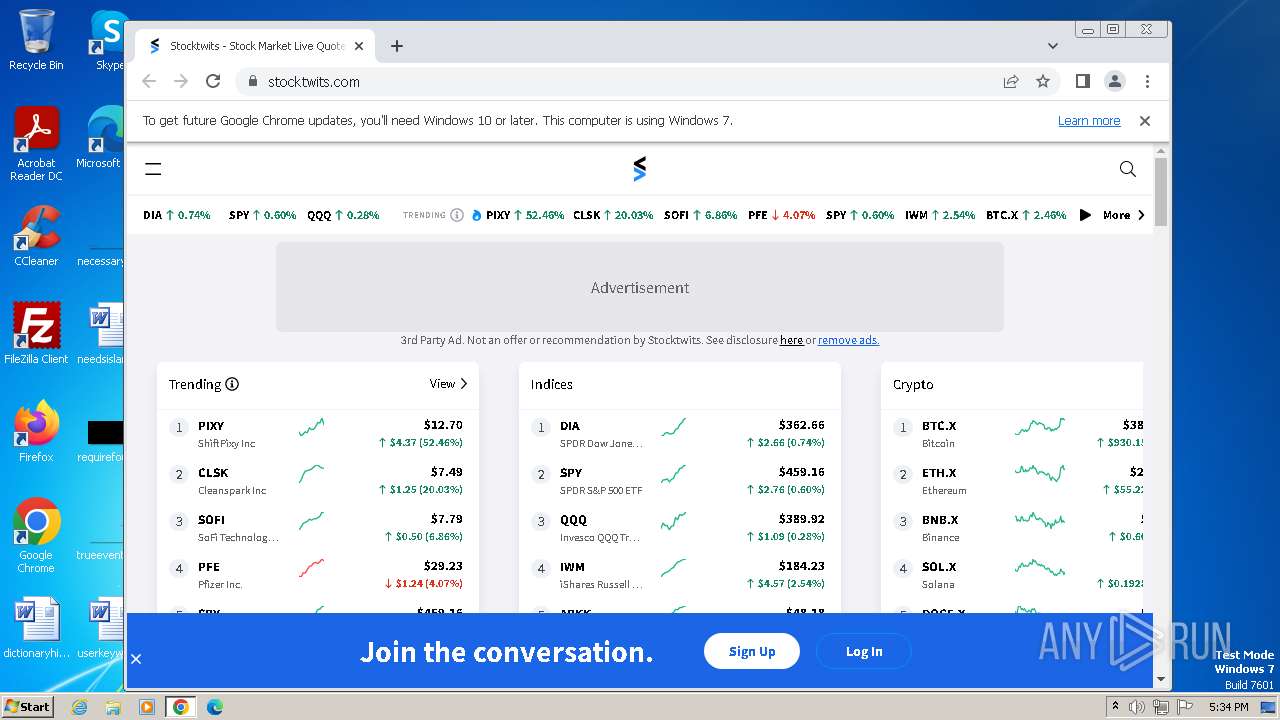Open SPY row in Indices list
The width and height of the screenshot is (1280, 720).
pos(680,480)
